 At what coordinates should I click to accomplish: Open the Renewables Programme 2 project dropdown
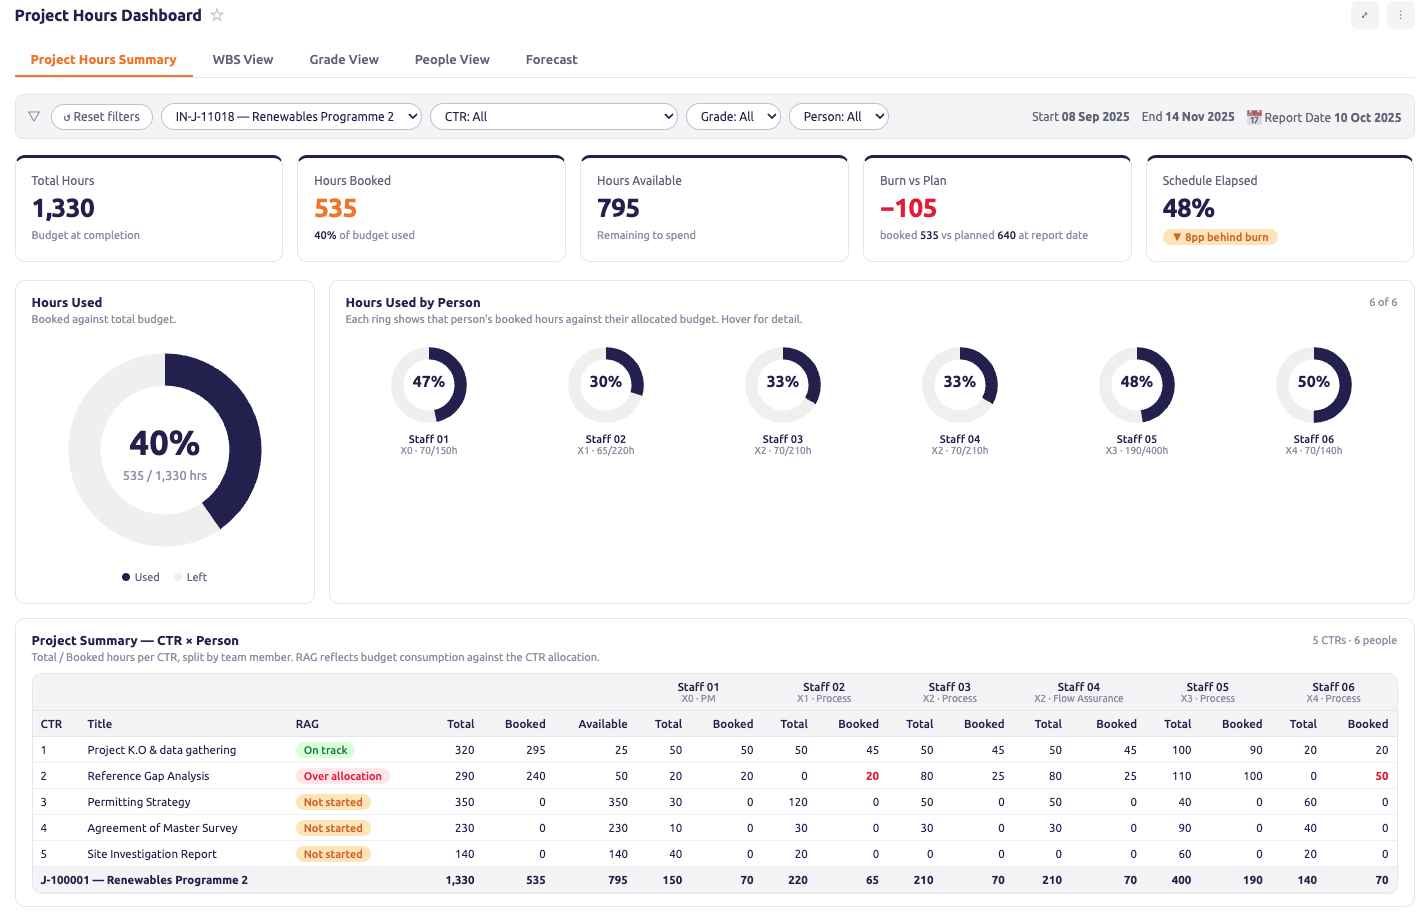pyautogui.click(x=291, y=117)
